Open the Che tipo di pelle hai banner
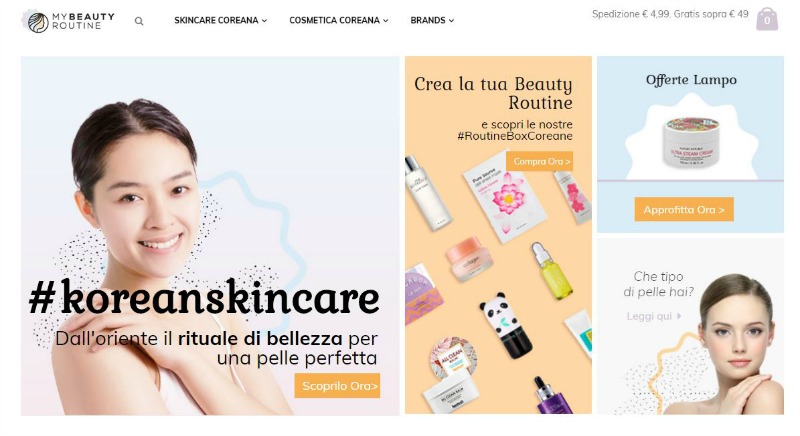Image resolution: width=800 pixels, height=436 pixels. (x=690, y=326)
